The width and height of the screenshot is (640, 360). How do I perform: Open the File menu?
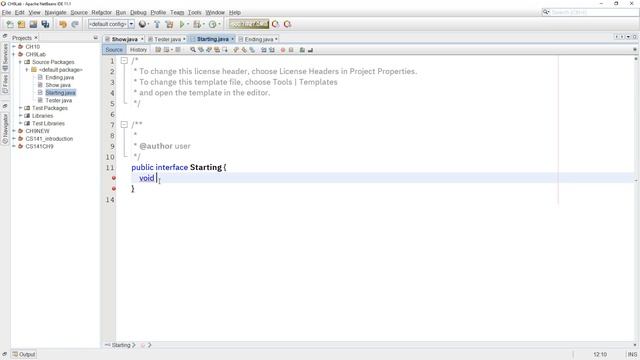pos(6,13)
